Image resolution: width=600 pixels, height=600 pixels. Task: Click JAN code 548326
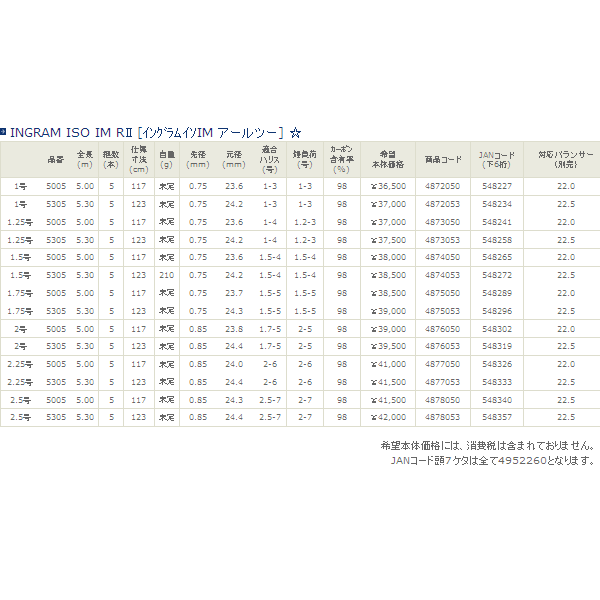click(x=497, y=364)
